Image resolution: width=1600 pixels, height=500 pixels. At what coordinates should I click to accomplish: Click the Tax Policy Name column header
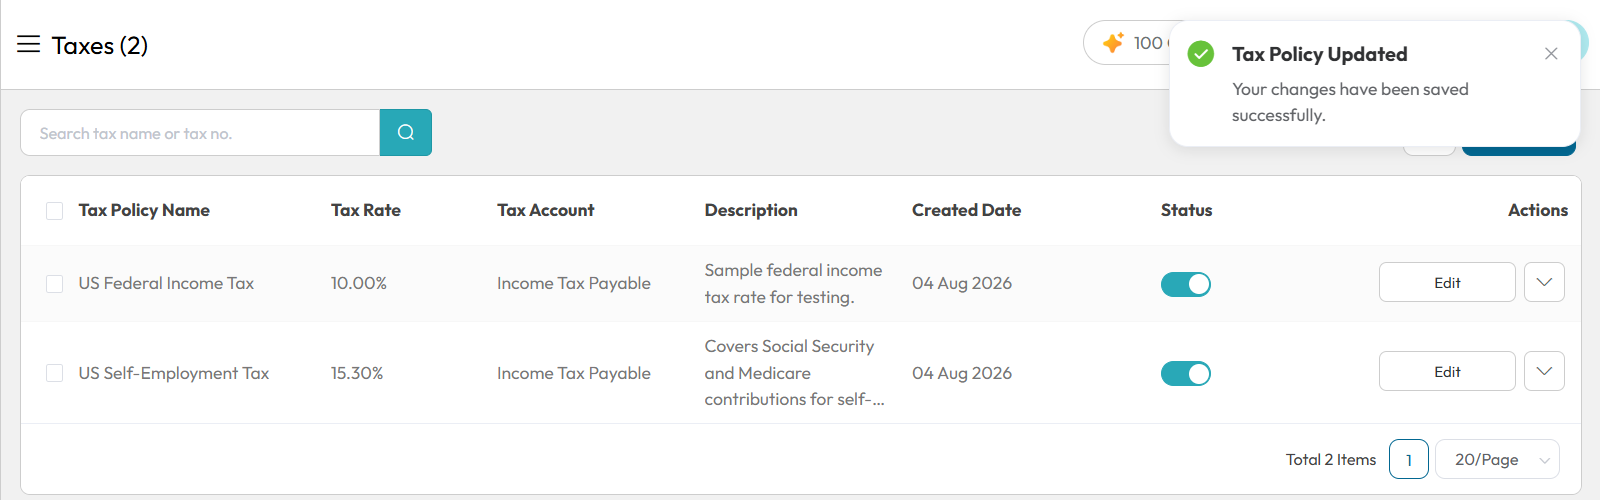(144, 210)
